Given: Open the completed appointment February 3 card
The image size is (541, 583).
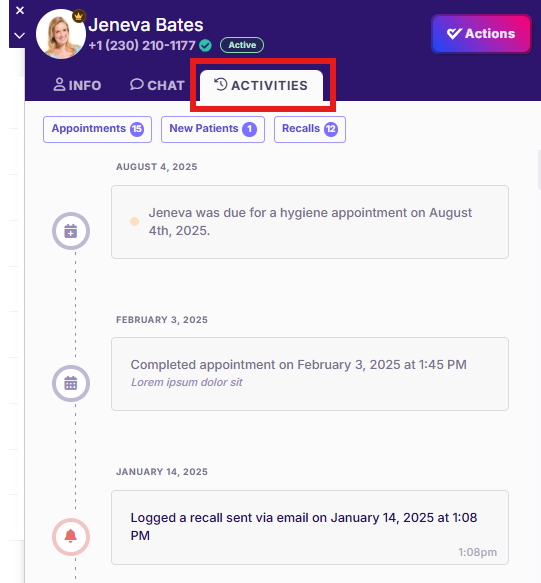Looking at the screenshot, I should coord(310,374).
